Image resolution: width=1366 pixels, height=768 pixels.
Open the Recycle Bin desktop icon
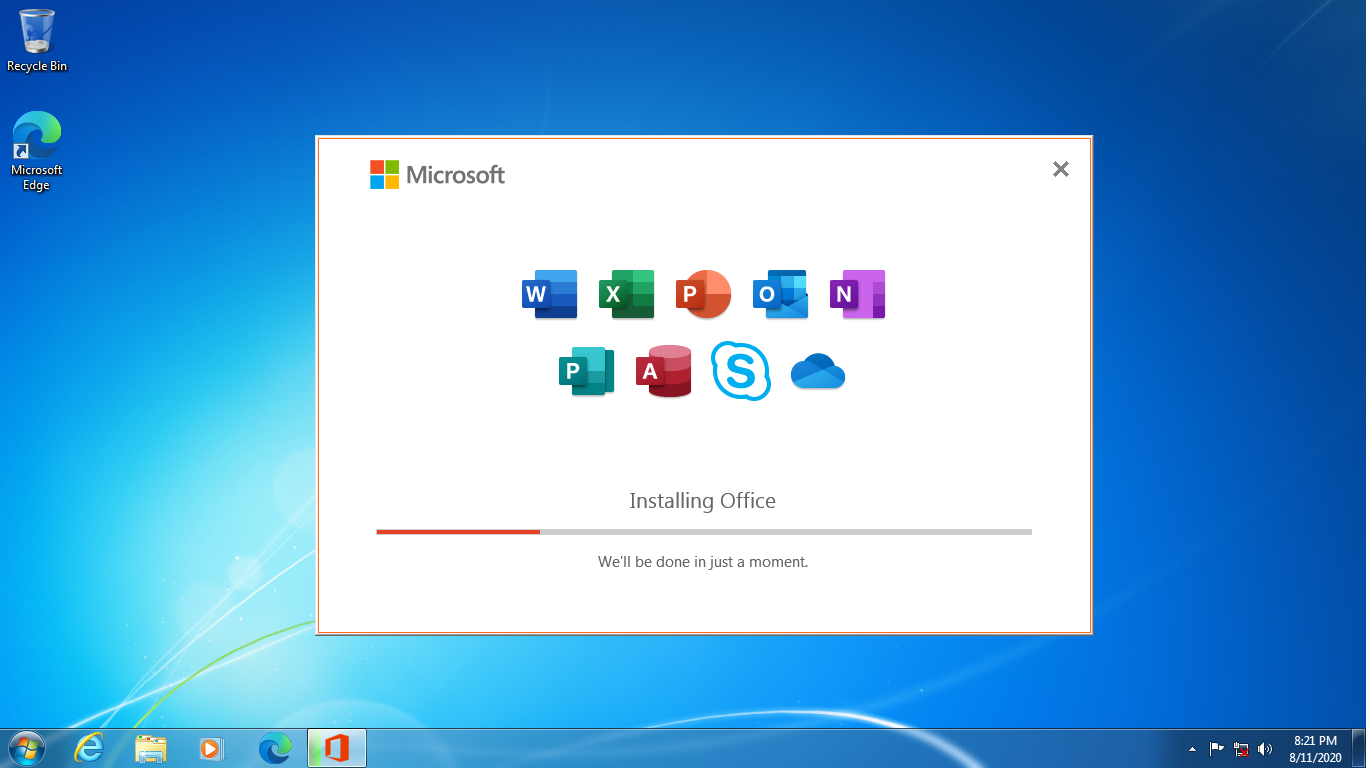(37, 40)
